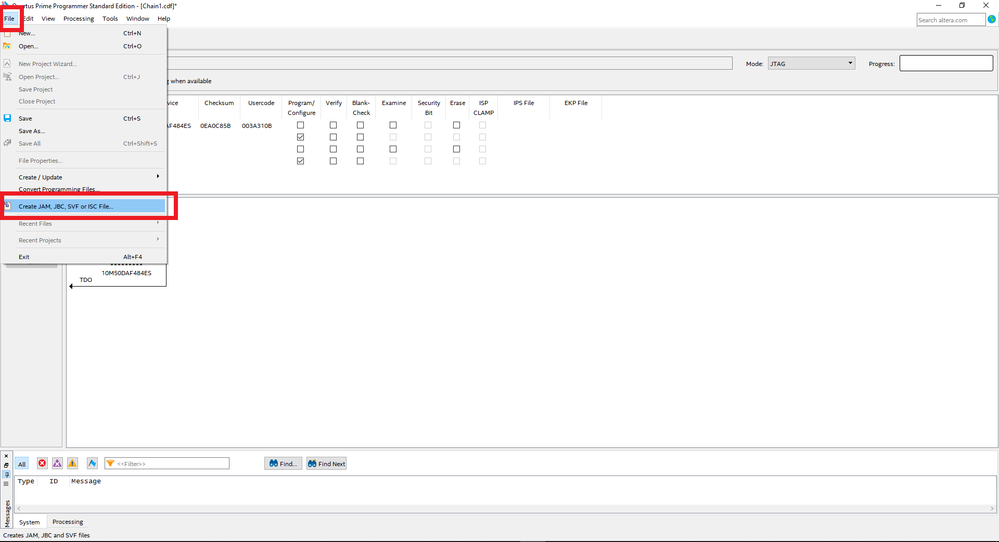The image size is (999, 542).
Task: Open the Messages panel options icon
Action: (6, 484)
